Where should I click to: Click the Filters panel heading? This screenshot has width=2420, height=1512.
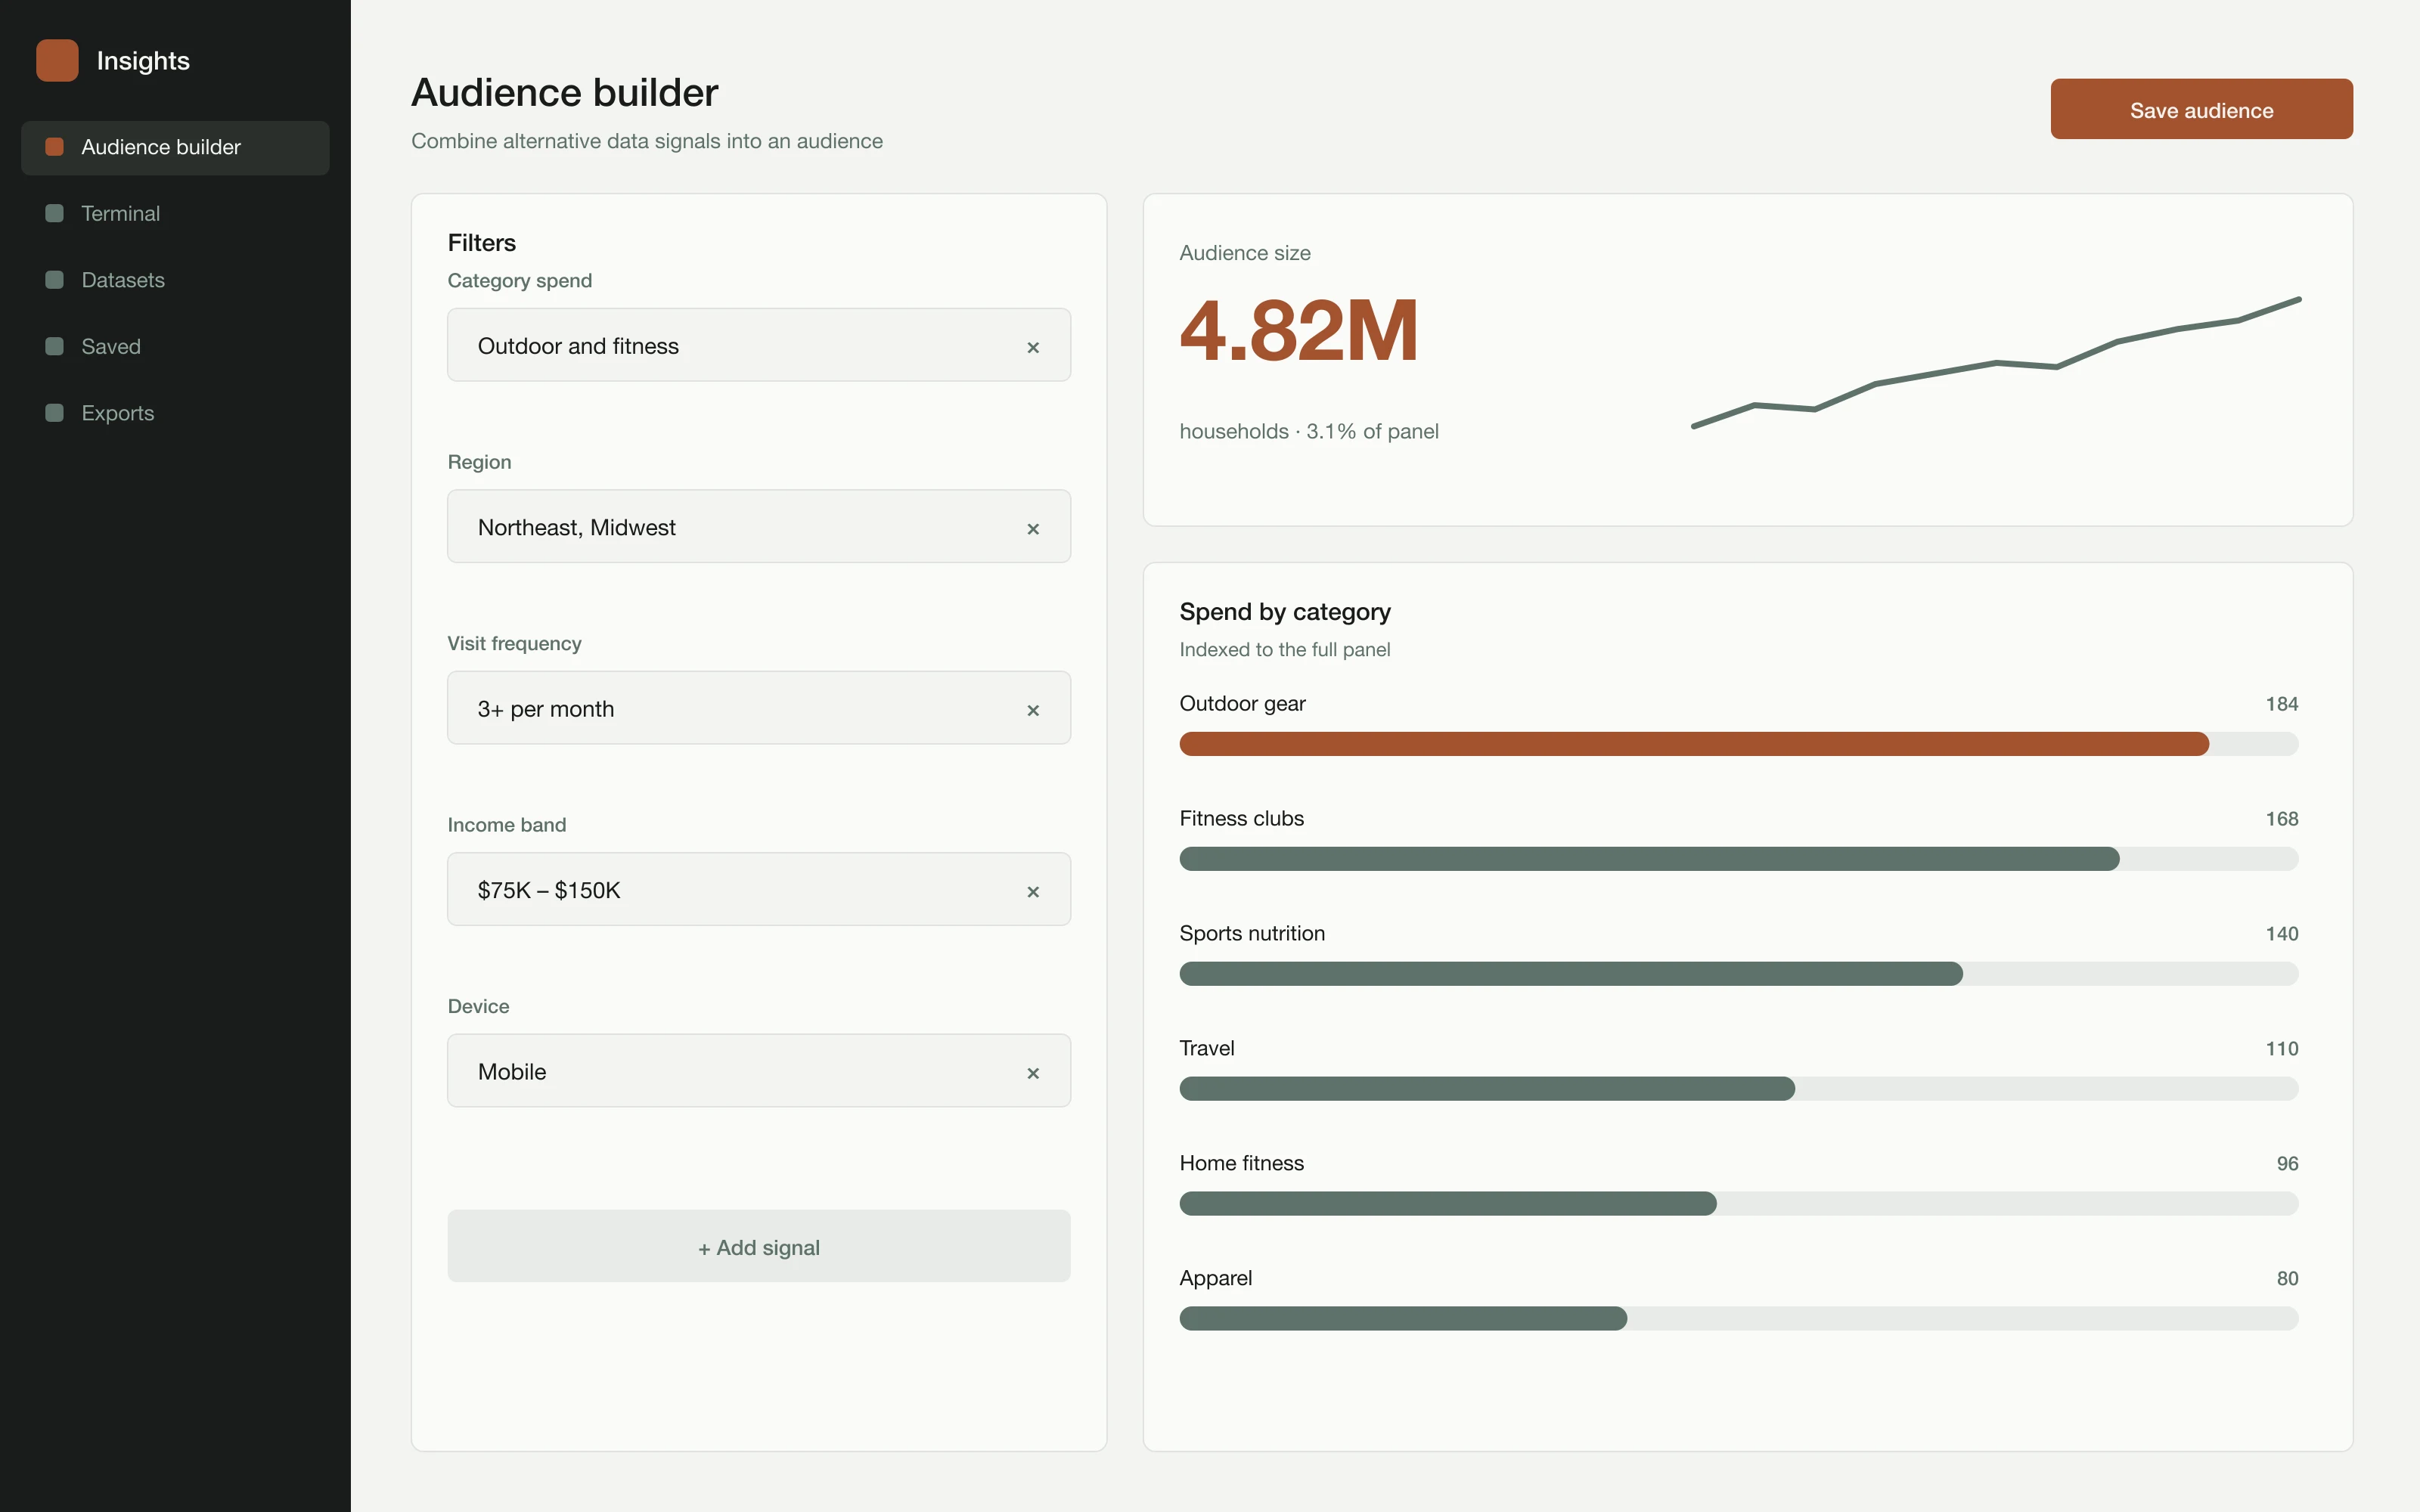coord(482,243)
